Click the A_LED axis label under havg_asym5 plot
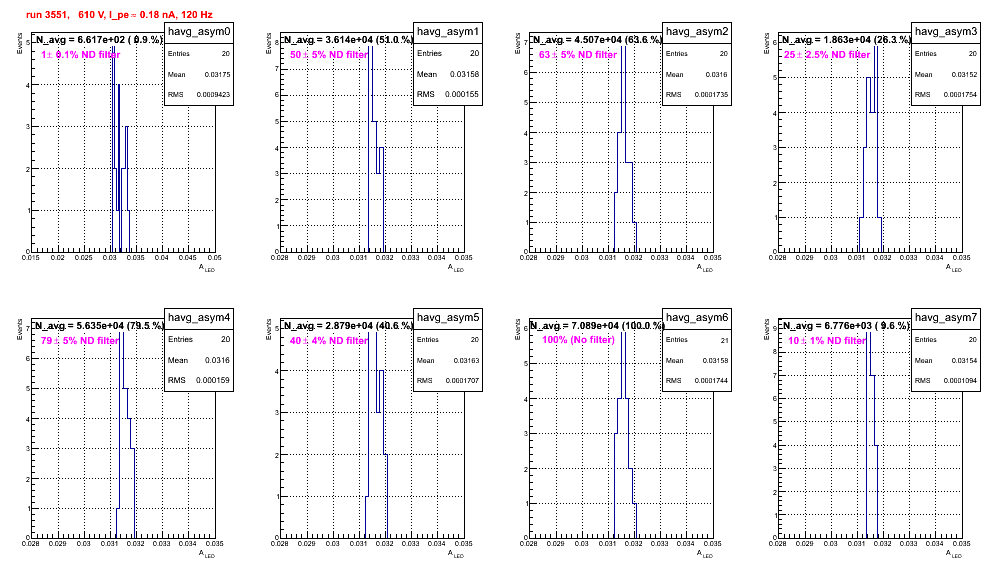This screenshot has width=996, height=572. pyautogui.click(x=456, y=554)
